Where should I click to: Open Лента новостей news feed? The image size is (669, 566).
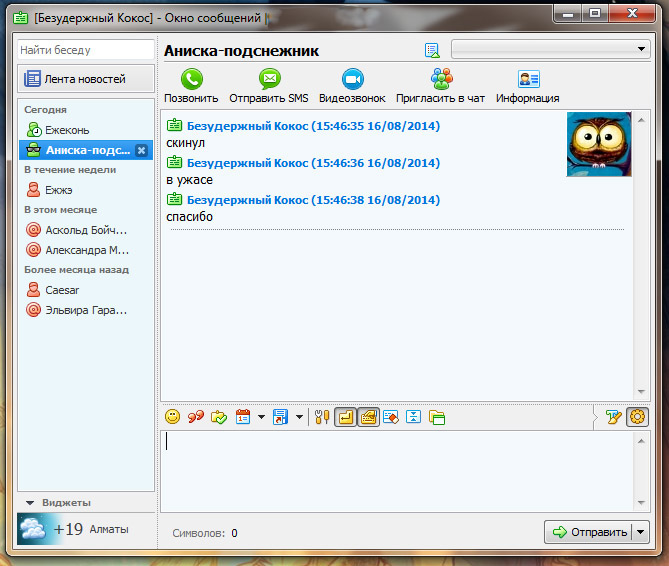86,79
